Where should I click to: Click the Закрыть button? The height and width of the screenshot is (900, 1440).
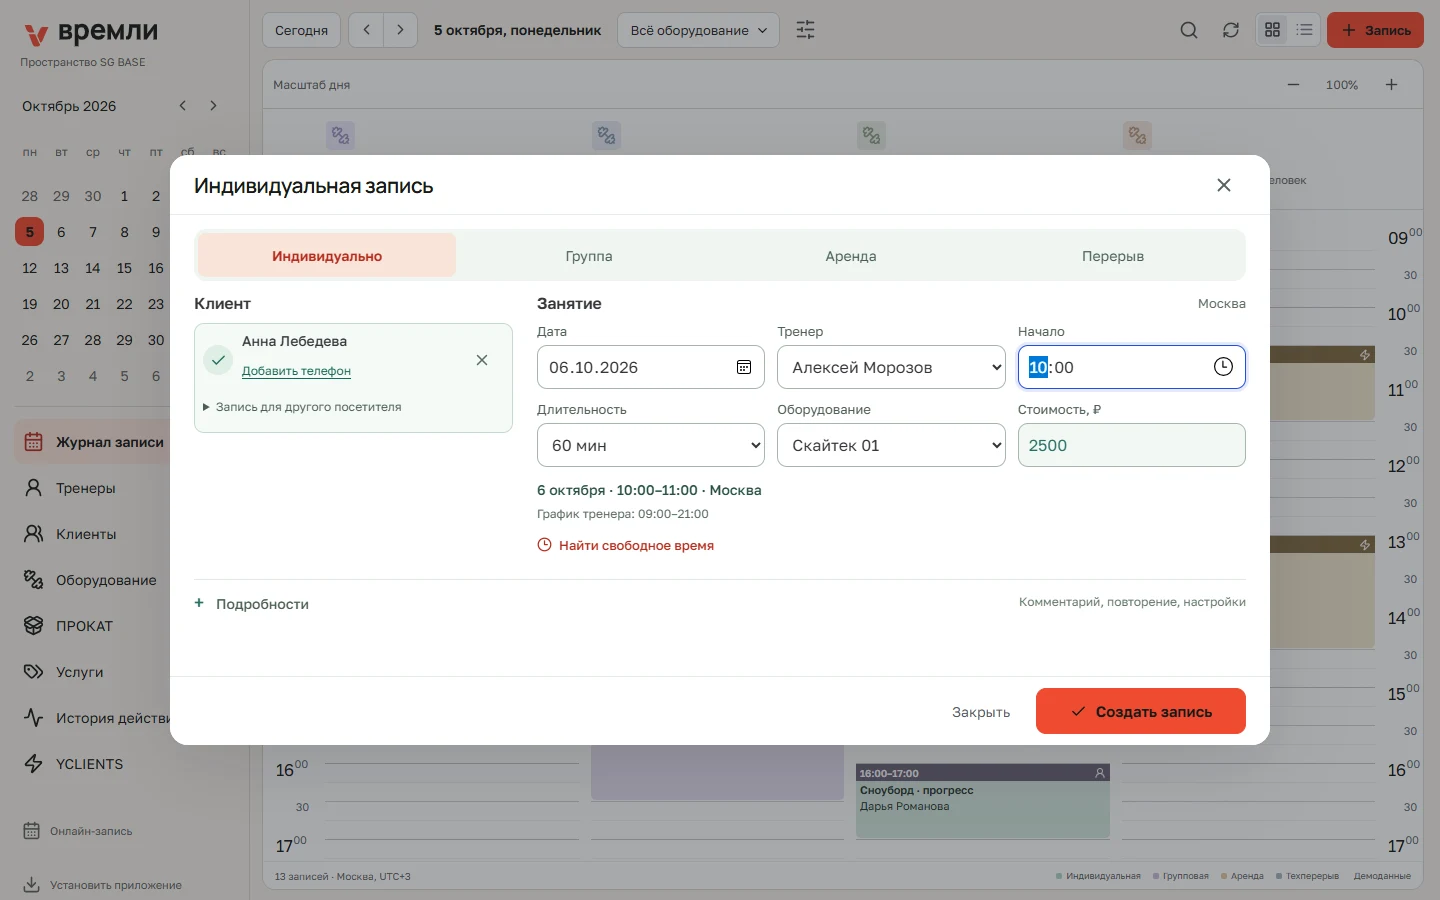[x=981, y=712]
